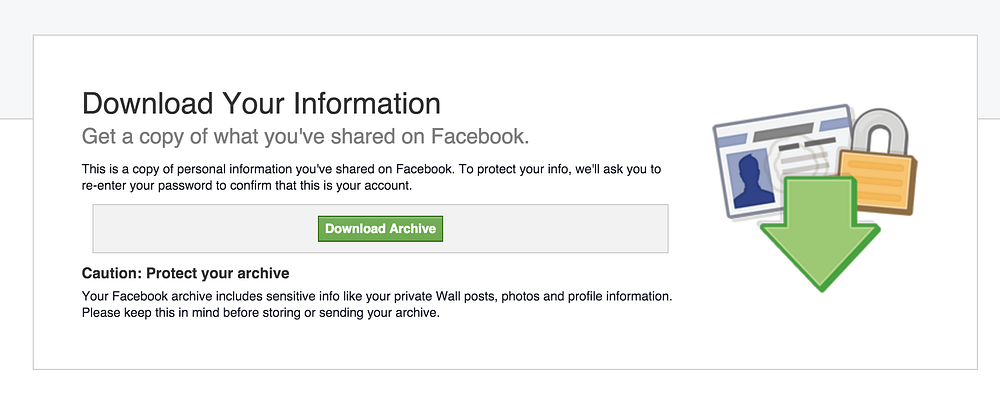Screen dimensions: 1000x416
Task: Click the line "Please keep this in mind before storing"
Action: click(x=261, y=314)
